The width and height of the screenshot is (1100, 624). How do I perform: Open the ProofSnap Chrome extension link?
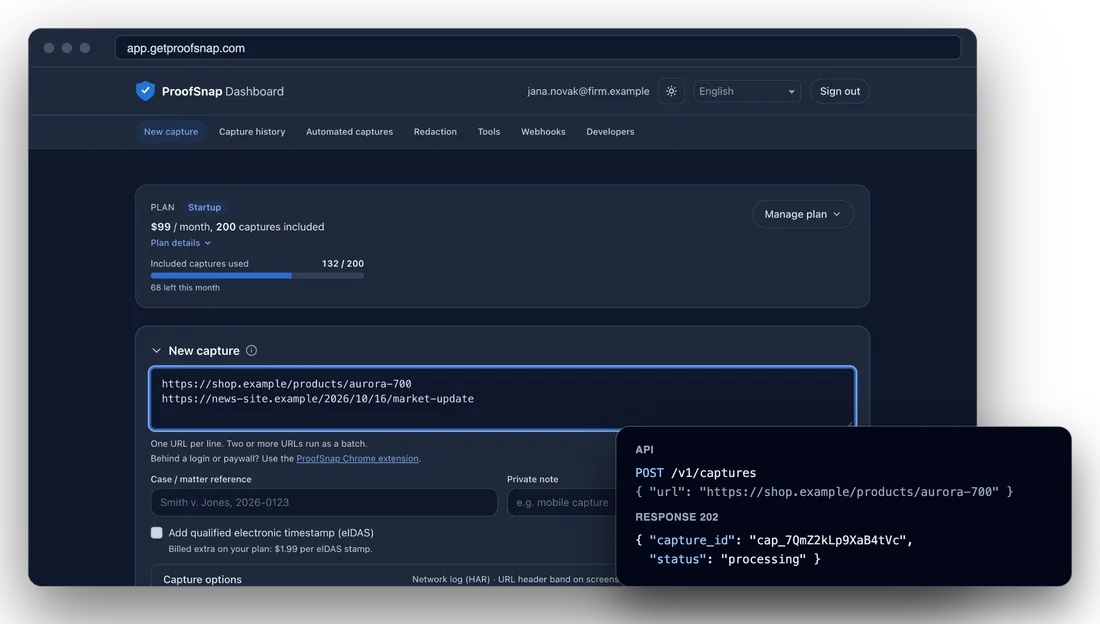pyautogui.click(x=358, y=458)
